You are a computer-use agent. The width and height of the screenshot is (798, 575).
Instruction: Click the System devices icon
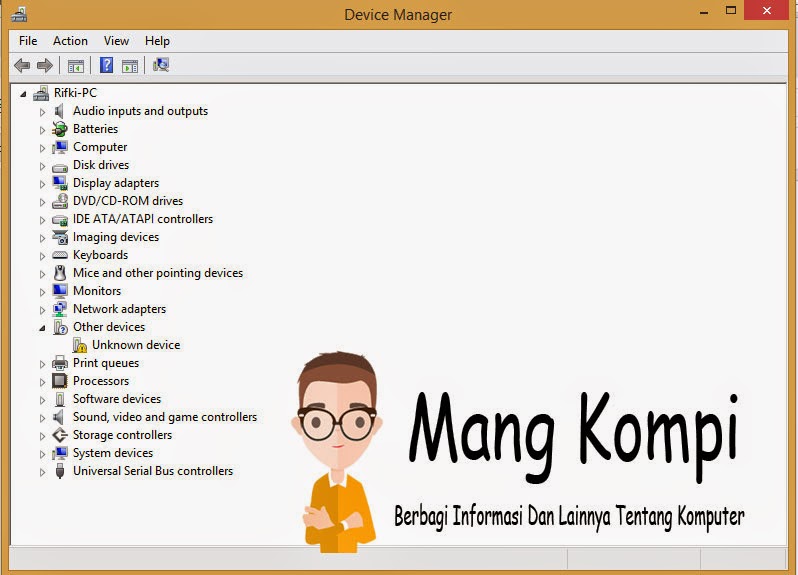(x=60, y=453)
